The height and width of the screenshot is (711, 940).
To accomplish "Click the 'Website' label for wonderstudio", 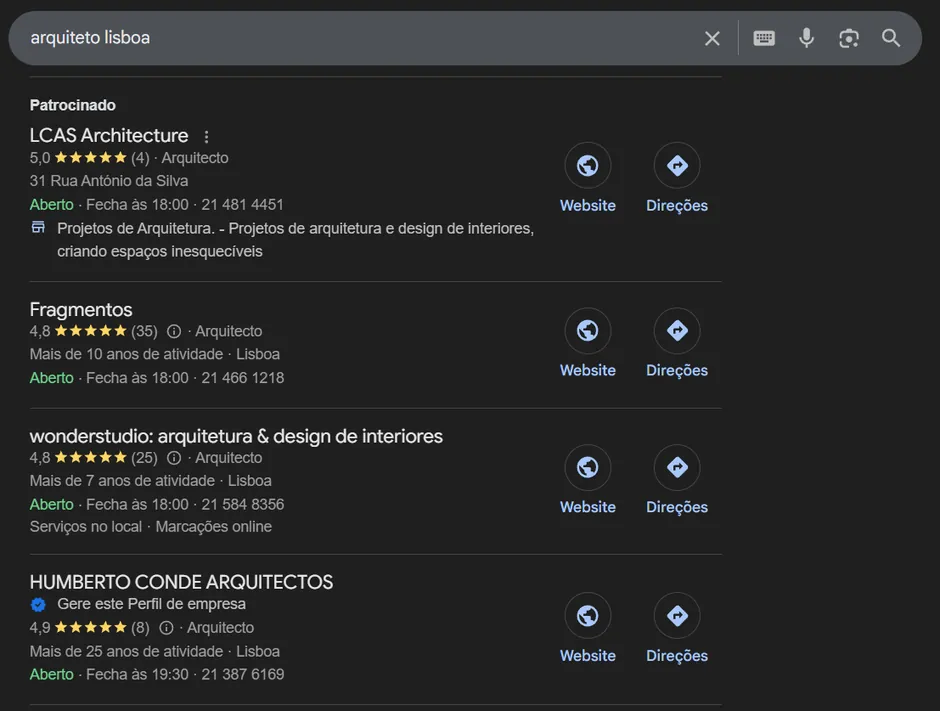I will pos(588,507).
